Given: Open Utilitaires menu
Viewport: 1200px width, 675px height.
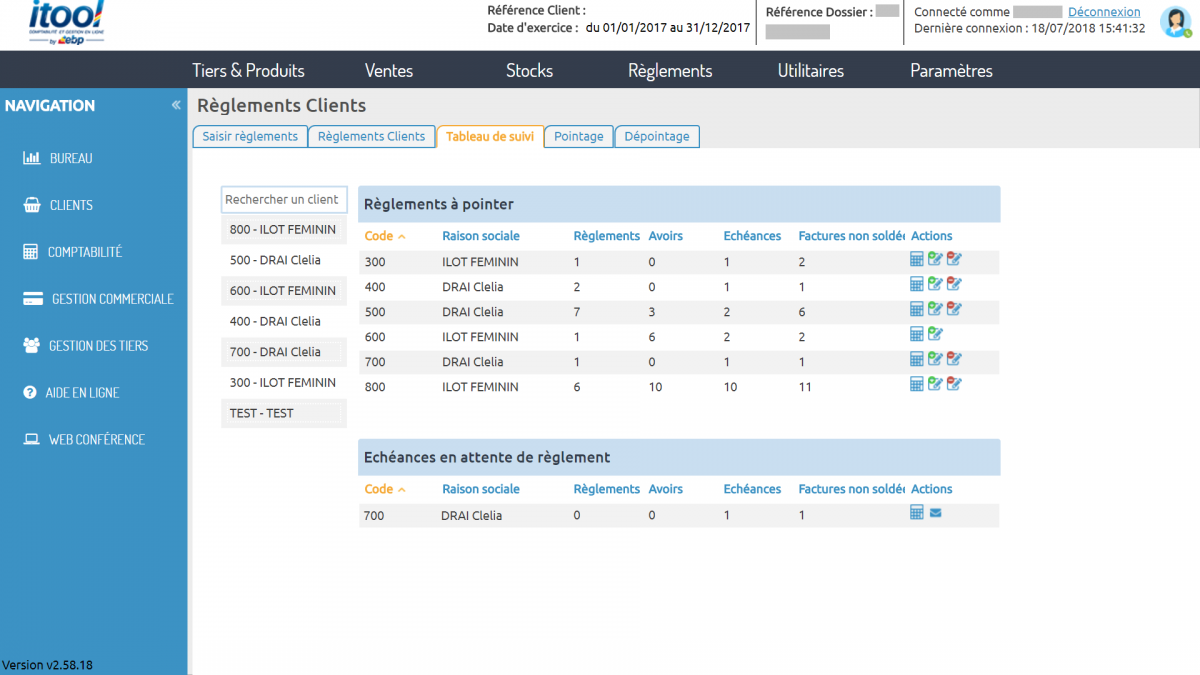Looking at the screenshot, I should [x=811, y=70].
